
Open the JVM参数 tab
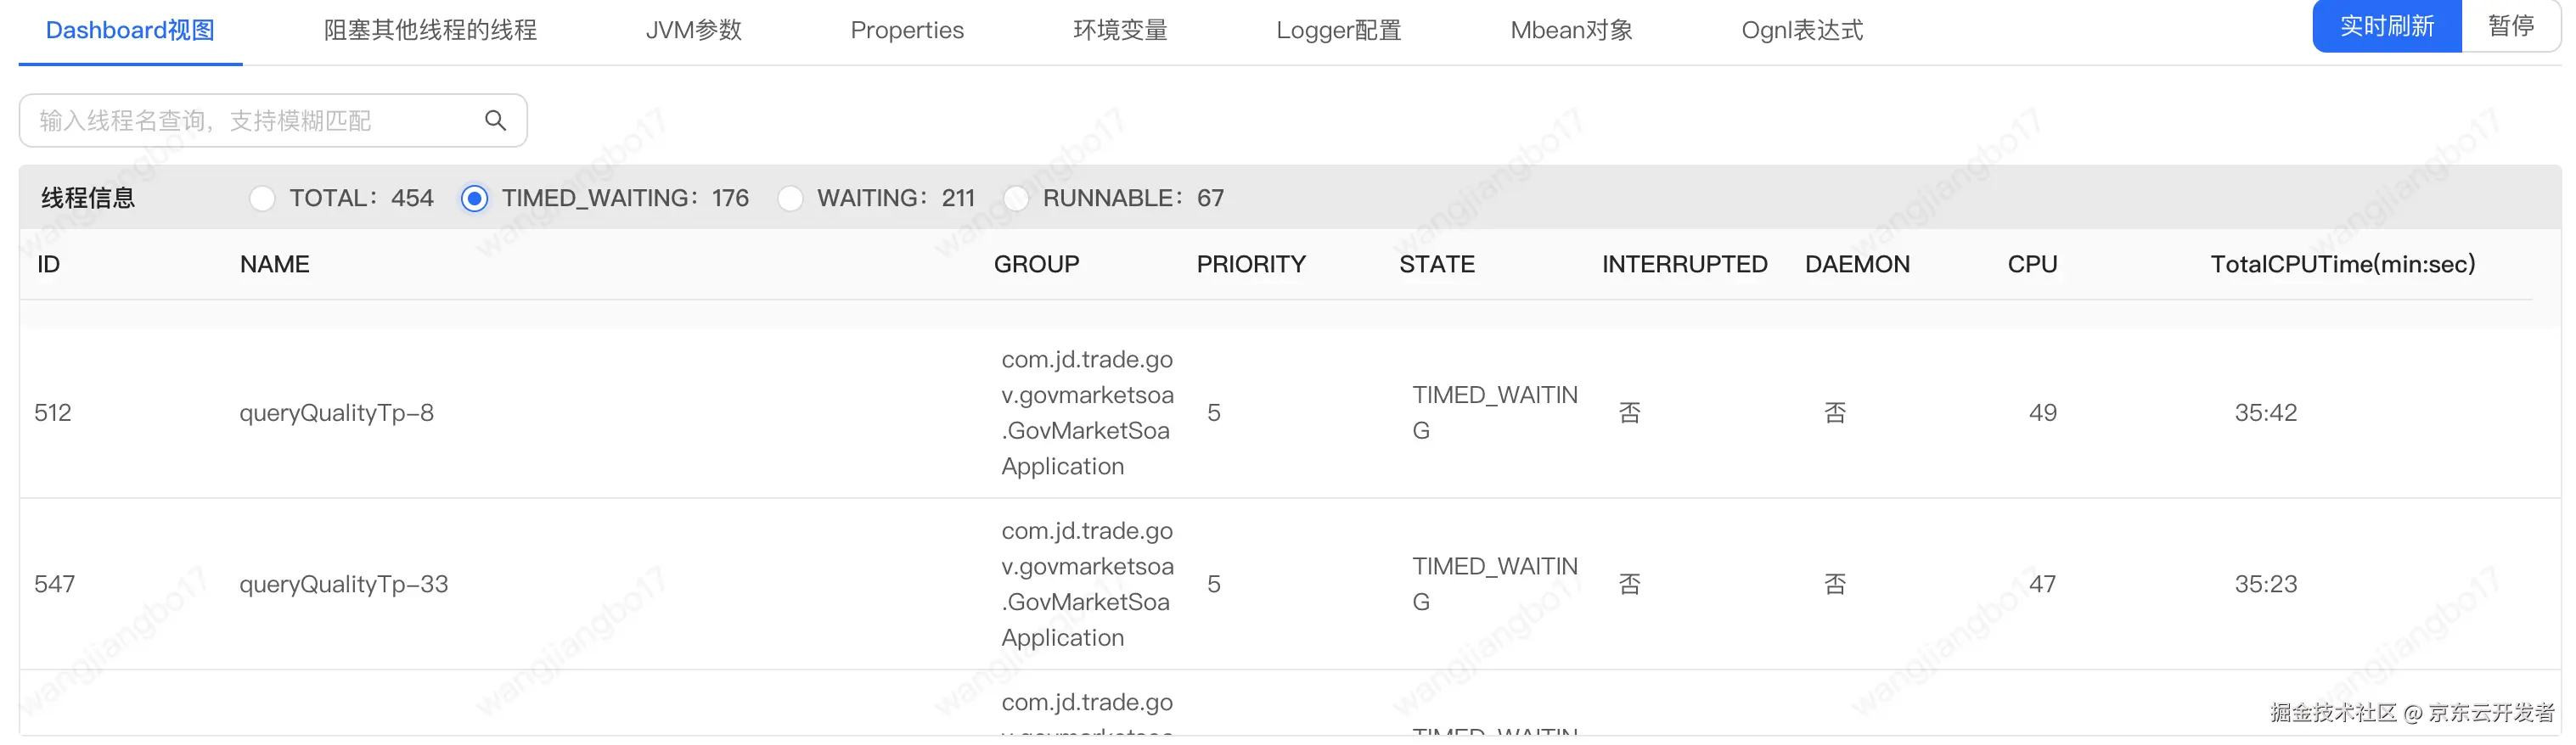tap(694, 30)
